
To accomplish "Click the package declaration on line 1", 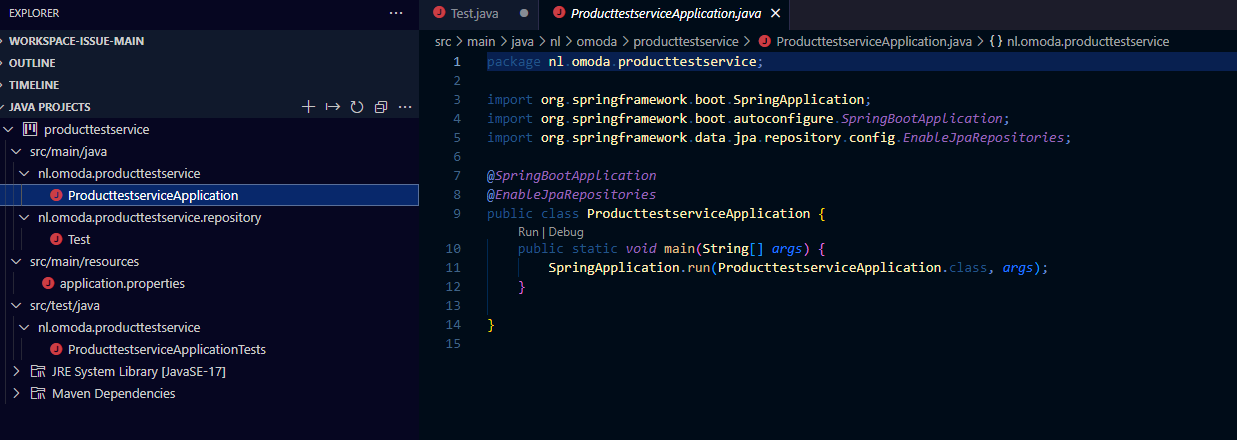I will pyautogui.click(x=625, y=61).
